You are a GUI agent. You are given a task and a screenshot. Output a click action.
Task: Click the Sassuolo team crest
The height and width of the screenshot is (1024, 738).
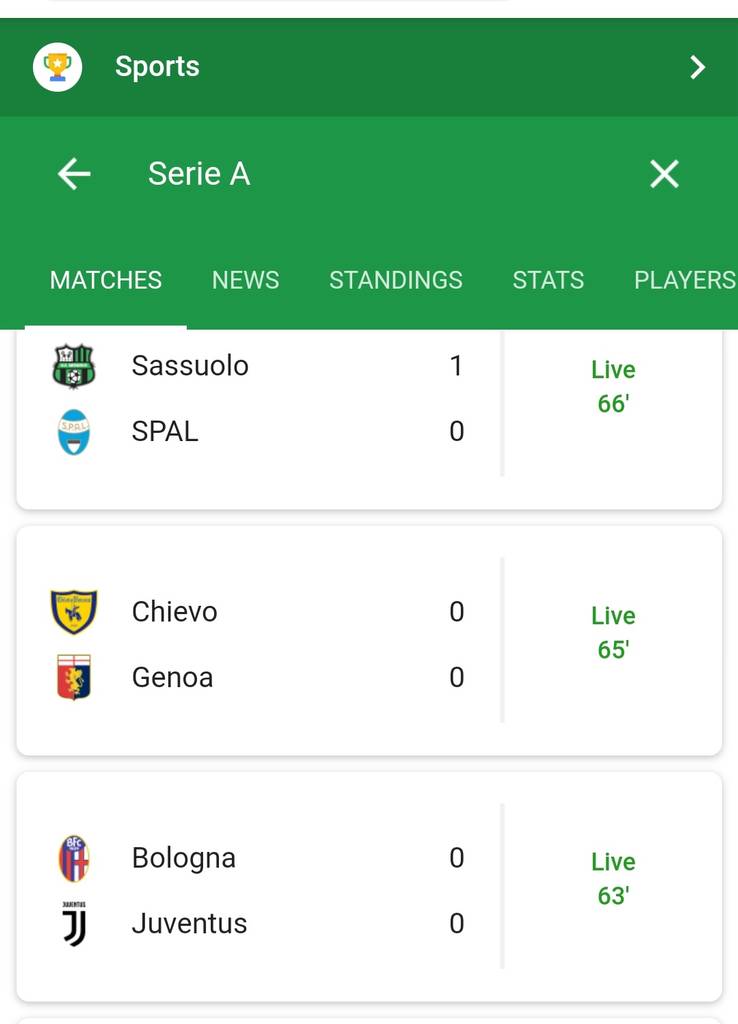pos(73,366)
